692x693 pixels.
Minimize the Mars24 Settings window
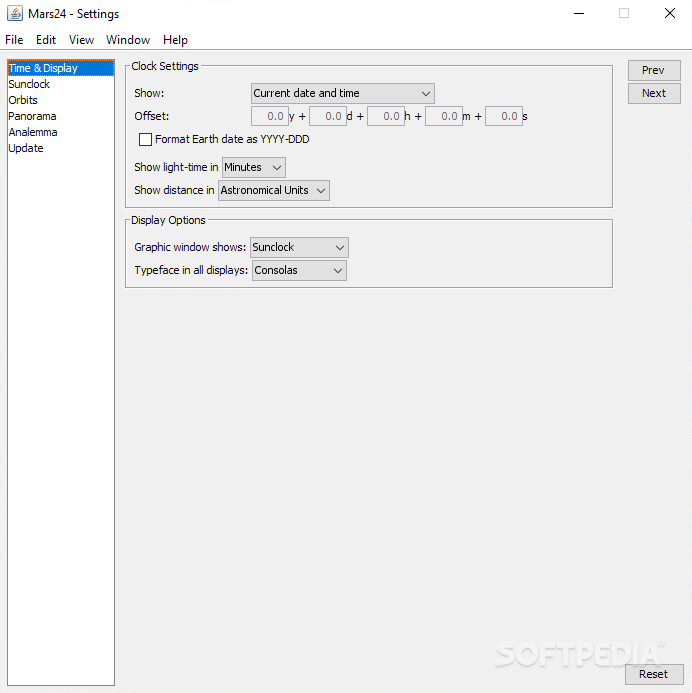579,13
